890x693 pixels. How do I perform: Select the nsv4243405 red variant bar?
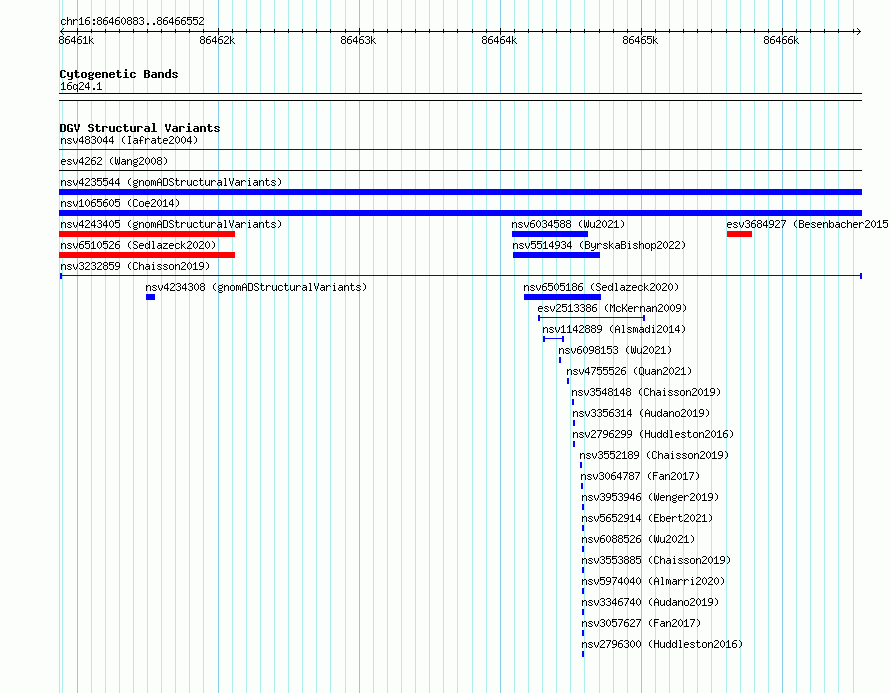tap(147, 234)
